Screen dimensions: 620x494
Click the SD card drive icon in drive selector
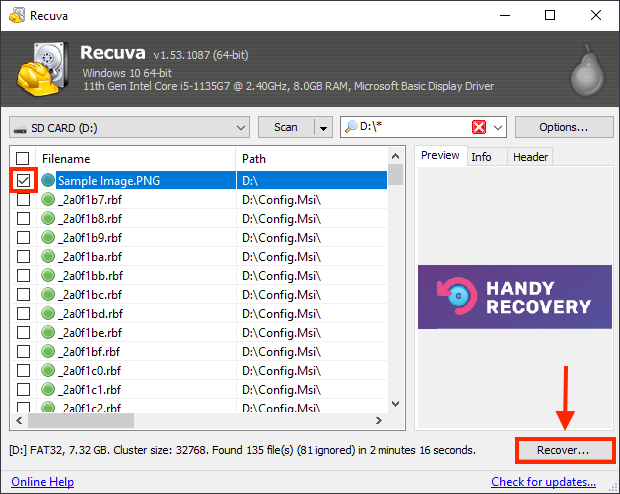coord(20,129)
